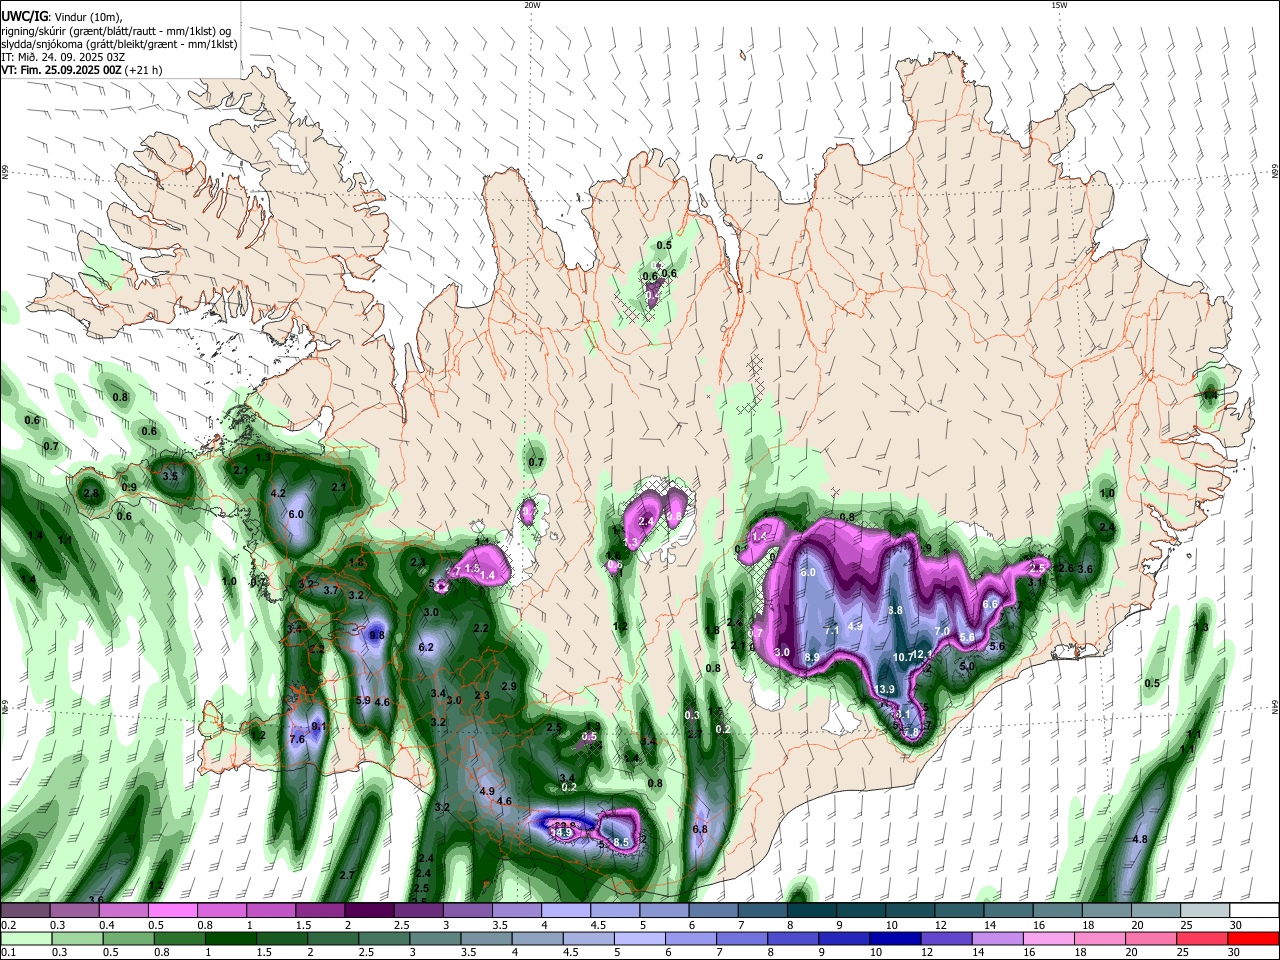Click the bright pink swatch between 0.5 and 0.8 in the upper legend
This screenshot has width=1280, height=960.
pos(172,911)
